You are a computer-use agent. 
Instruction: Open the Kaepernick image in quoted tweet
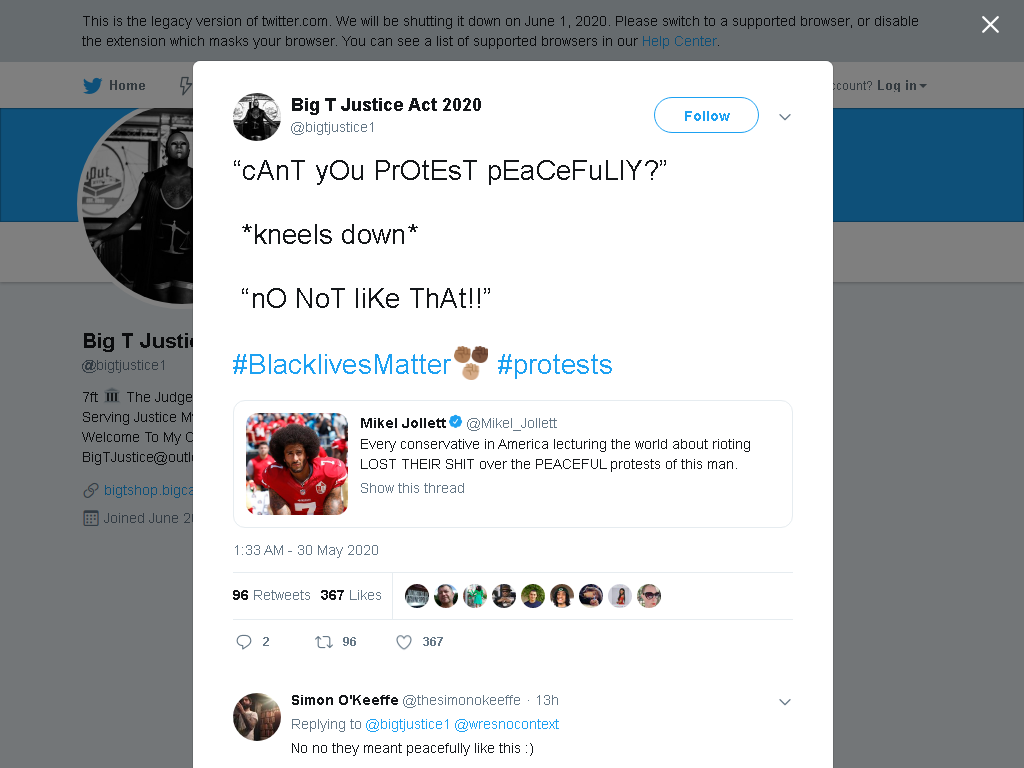tap(297, 464)
